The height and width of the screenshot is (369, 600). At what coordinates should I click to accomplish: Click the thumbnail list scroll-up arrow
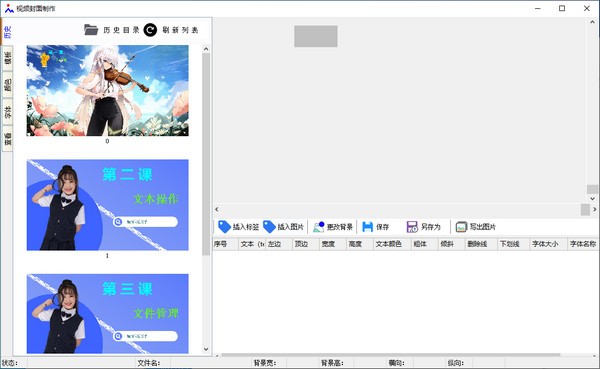pos(206,49)
